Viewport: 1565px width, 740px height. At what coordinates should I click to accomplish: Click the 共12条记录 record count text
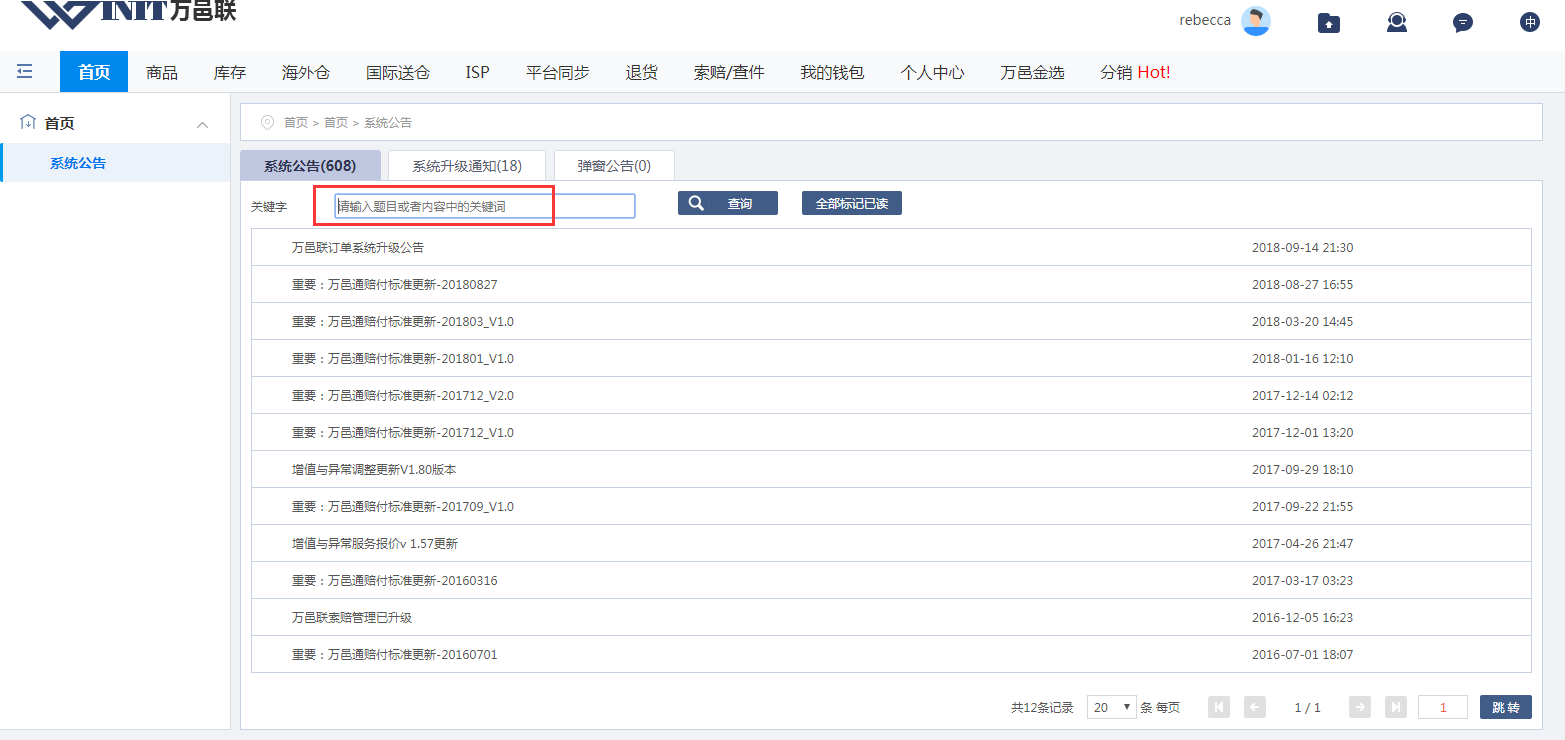1042,707
